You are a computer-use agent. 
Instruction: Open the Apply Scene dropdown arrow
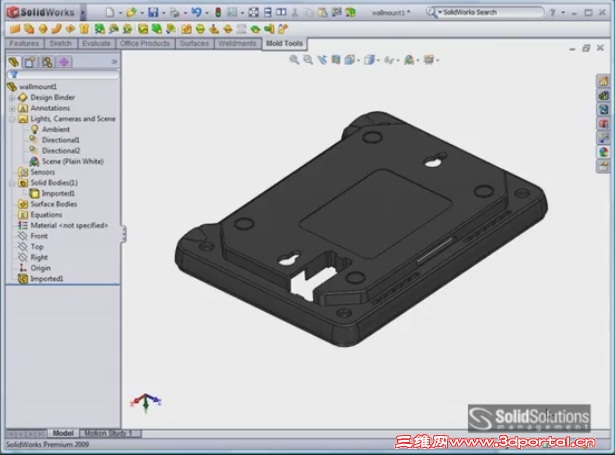tap(418, 60)
